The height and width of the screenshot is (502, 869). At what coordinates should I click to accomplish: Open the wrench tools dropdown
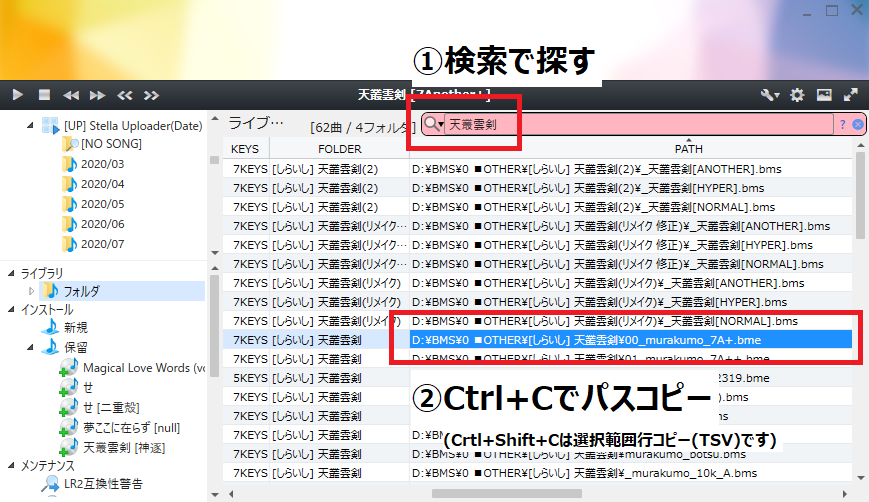770,95
